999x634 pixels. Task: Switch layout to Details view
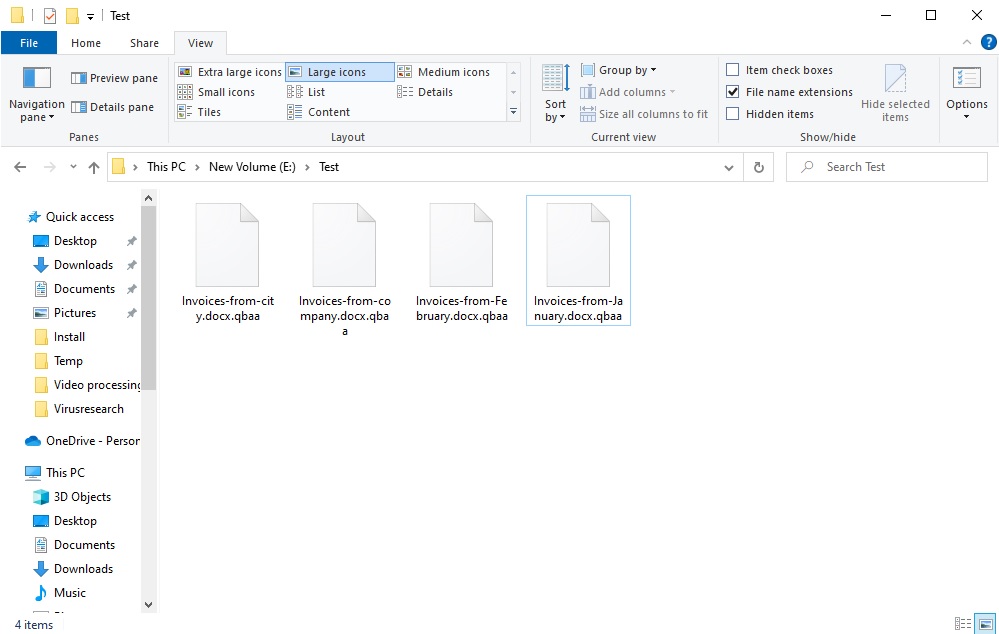(425, 92)
